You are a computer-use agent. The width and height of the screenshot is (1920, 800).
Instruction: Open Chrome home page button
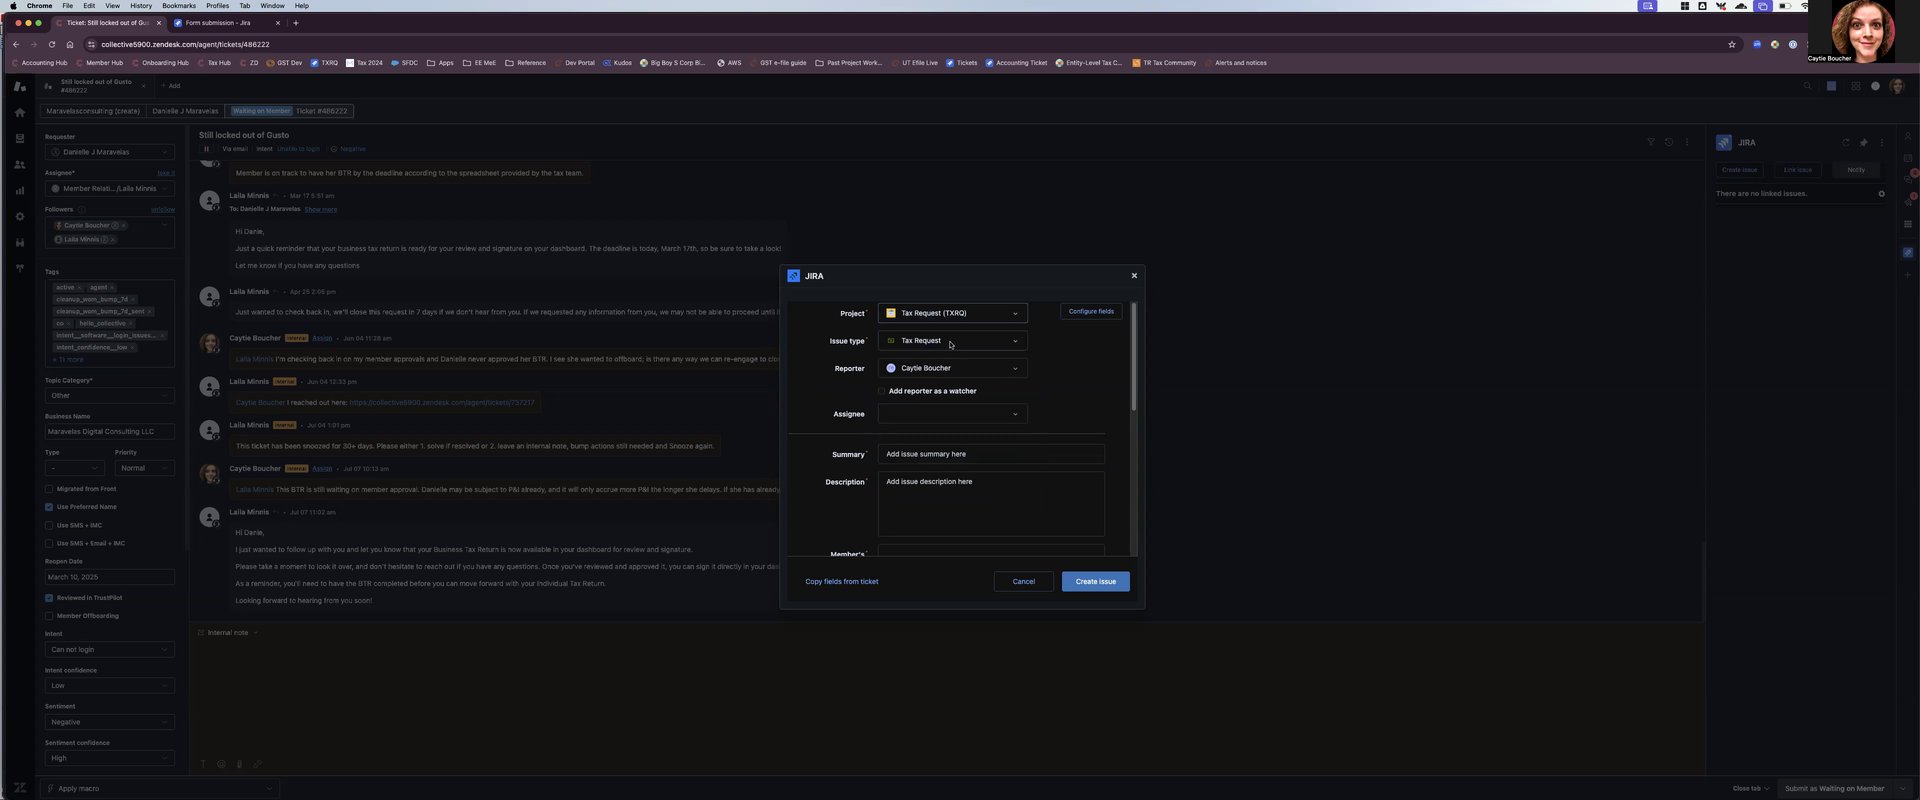coord(70,44)
